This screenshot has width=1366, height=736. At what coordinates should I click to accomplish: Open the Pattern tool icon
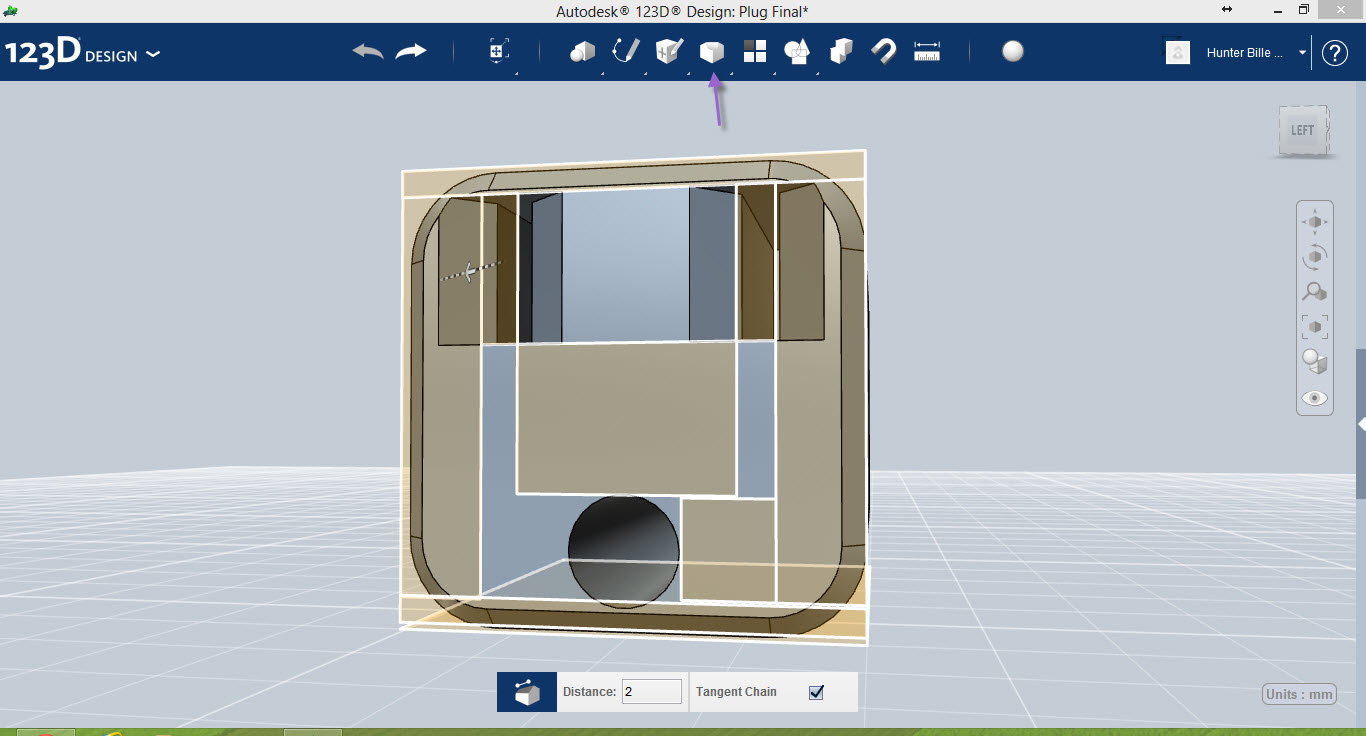pos(755,52)
